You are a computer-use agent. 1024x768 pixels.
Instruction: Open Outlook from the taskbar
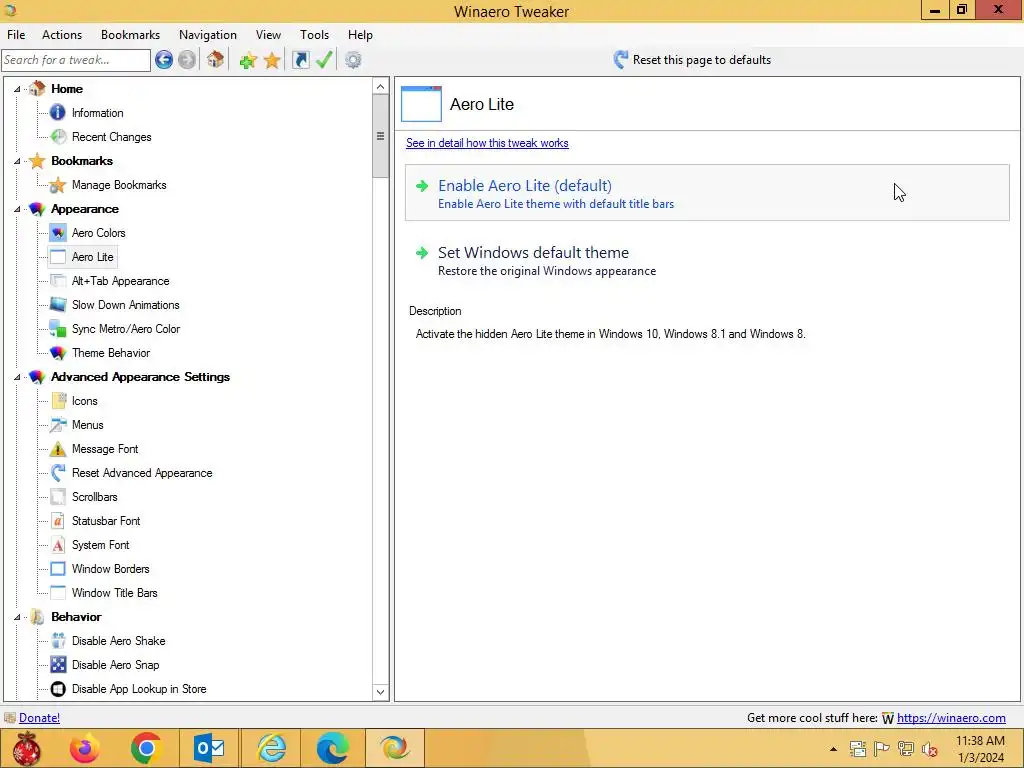pyautogui.click(x=208, y=748)
